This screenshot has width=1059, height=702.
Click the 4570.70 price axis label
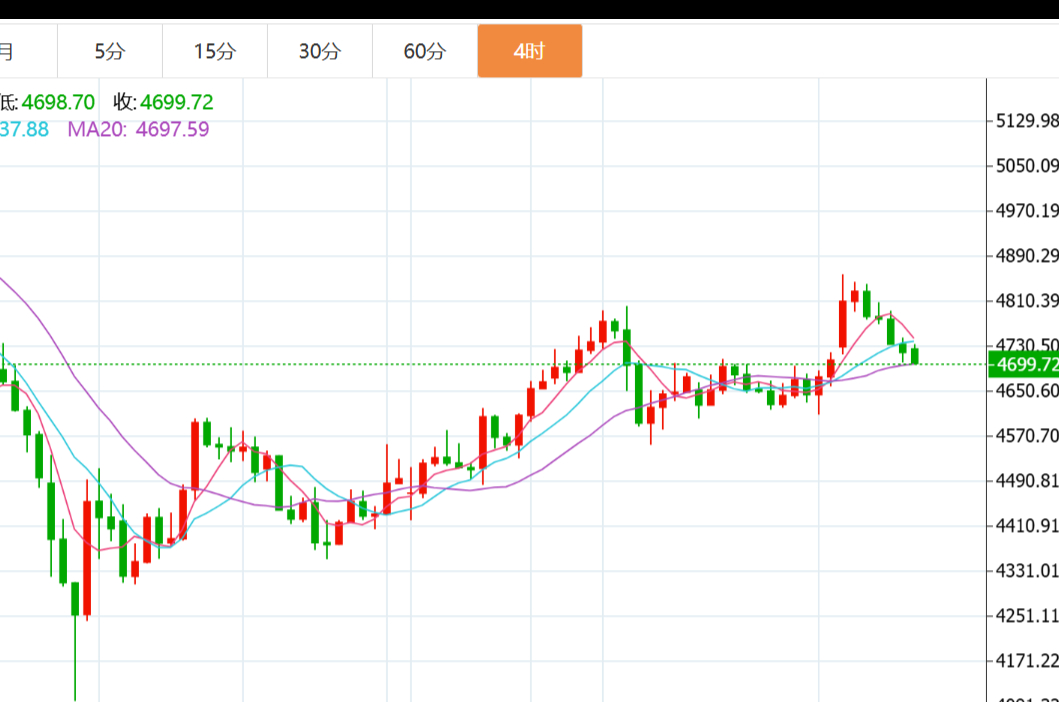point(1026,436)
